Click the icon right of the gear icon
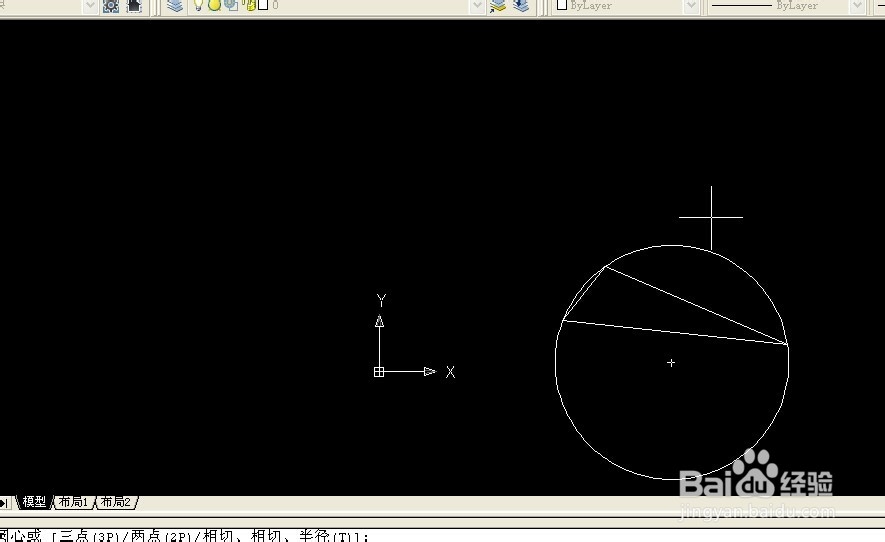 [x=134, y=6]
